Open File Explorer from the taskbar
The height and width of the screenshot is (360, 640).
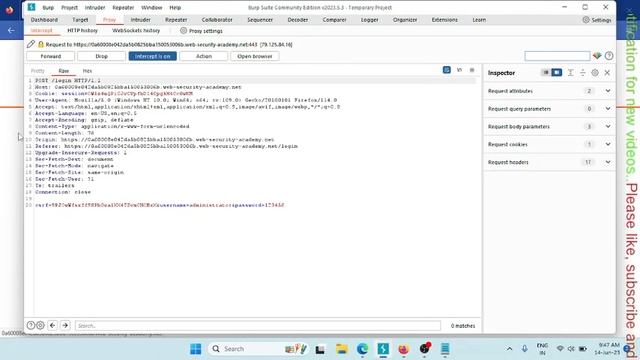coord(342,349)
